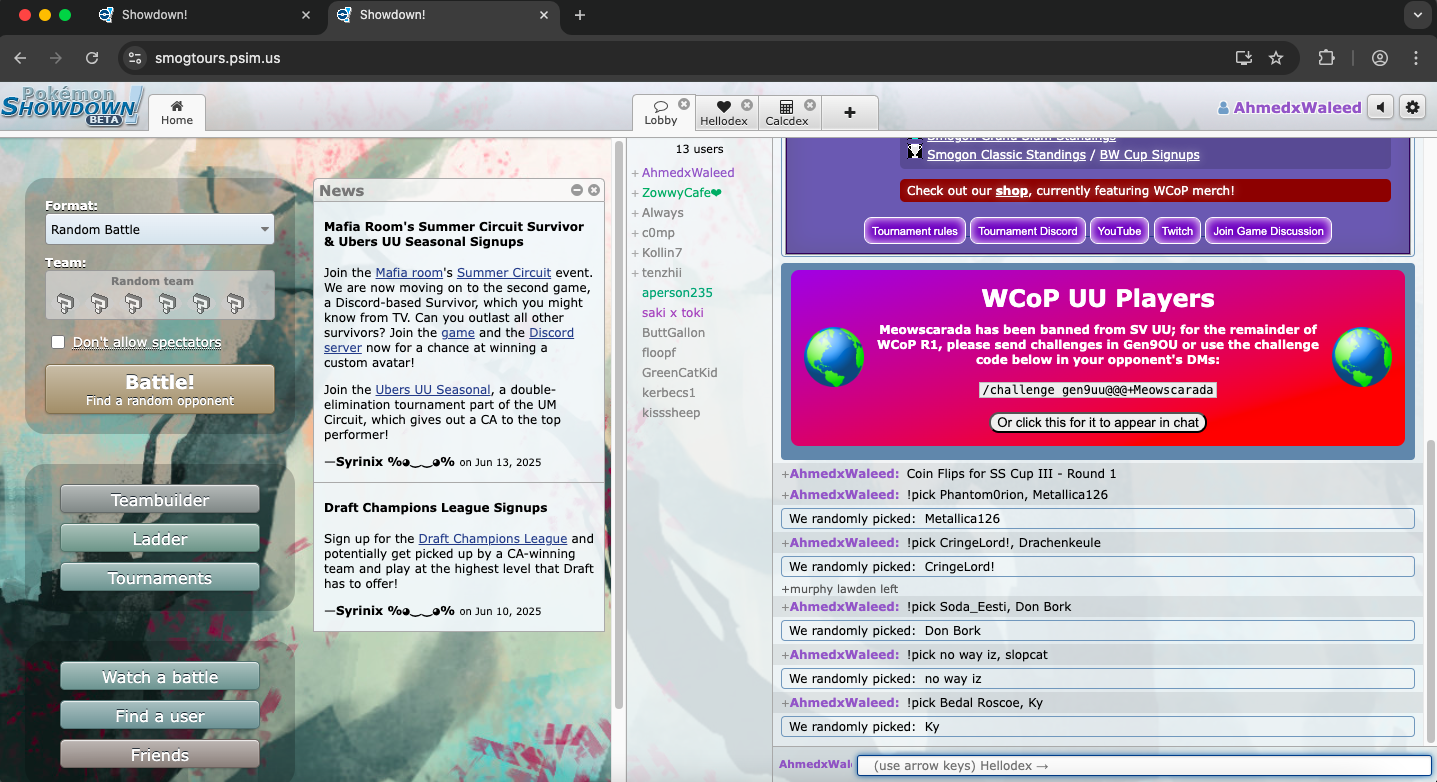Click the chat message input field
The width and height of the screenshot is (1437, 782).
pyautogui.click(x=1144, y=766)
